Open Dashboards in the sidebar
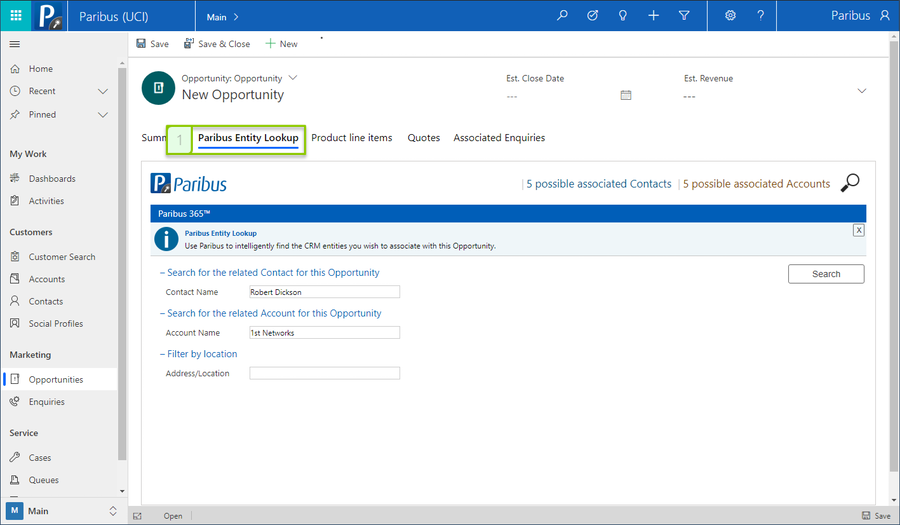Viewport: 900px width, 525px height. tap(52, 178)
